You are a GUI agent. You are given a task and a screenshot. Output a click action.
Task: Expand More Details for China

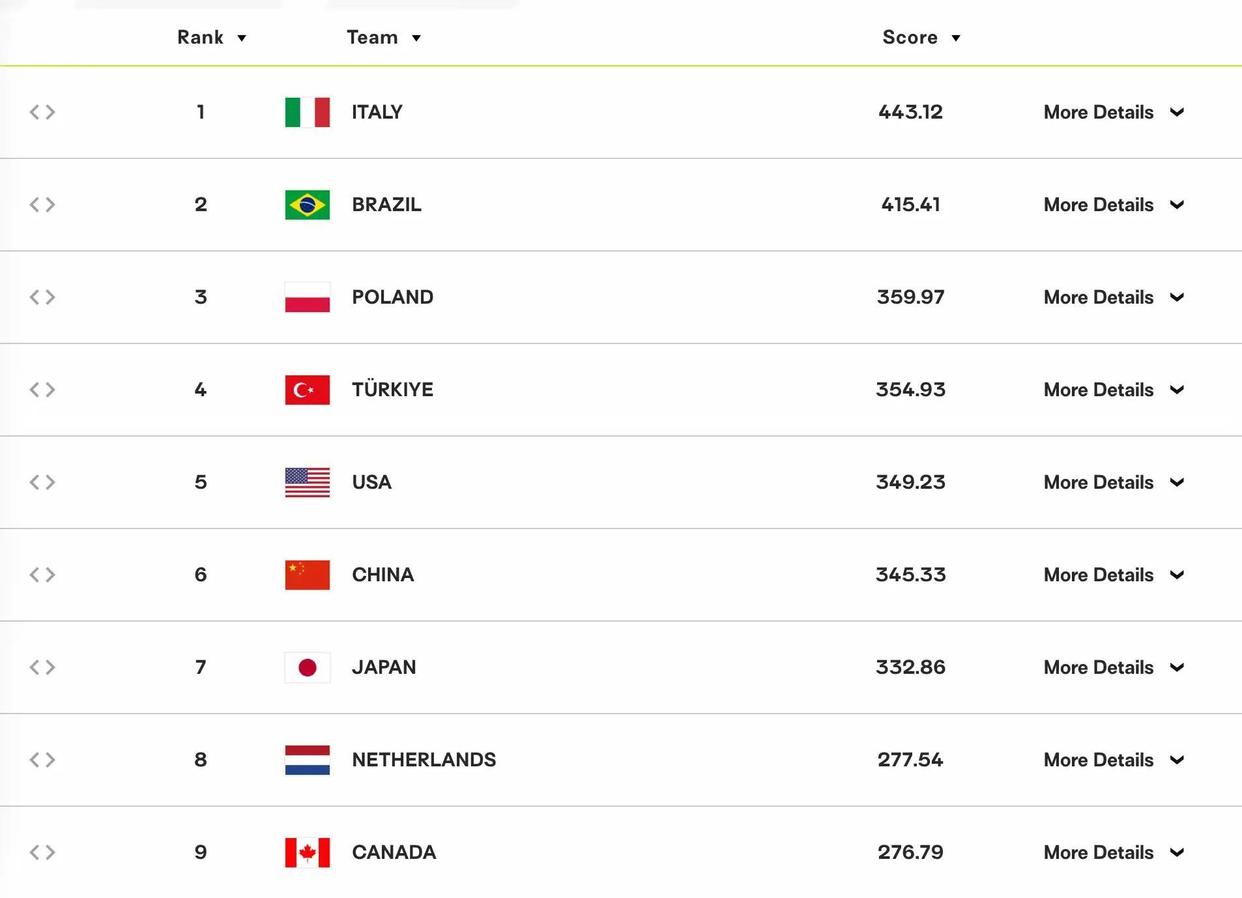(1114, 575)
